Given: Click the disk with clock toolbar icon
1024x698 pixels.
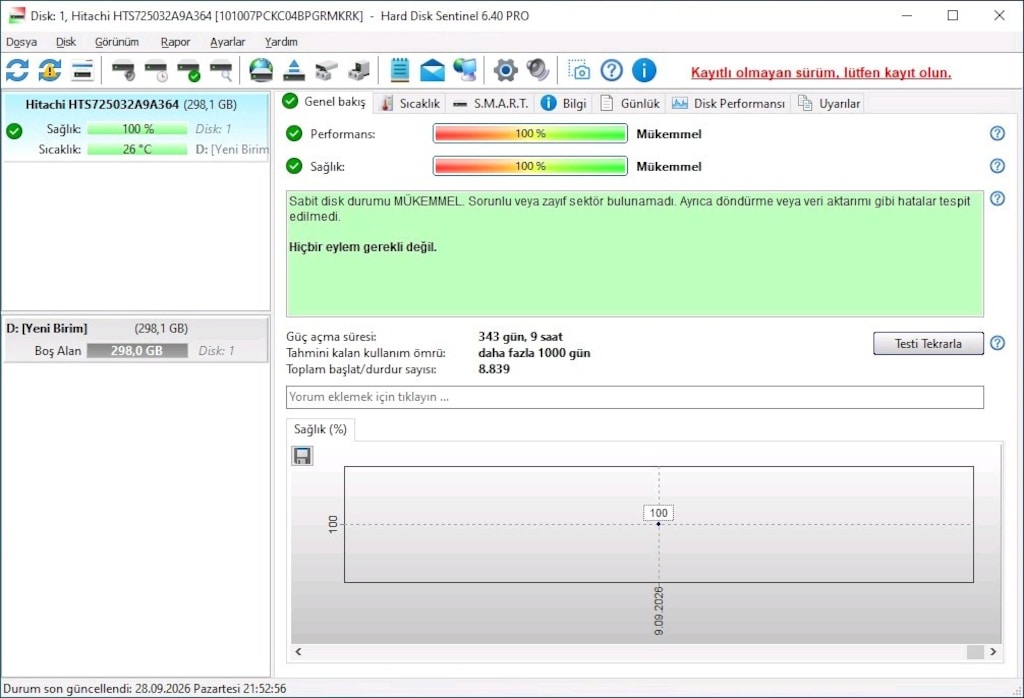Looking at the screenshot, I should click(156, 71).
